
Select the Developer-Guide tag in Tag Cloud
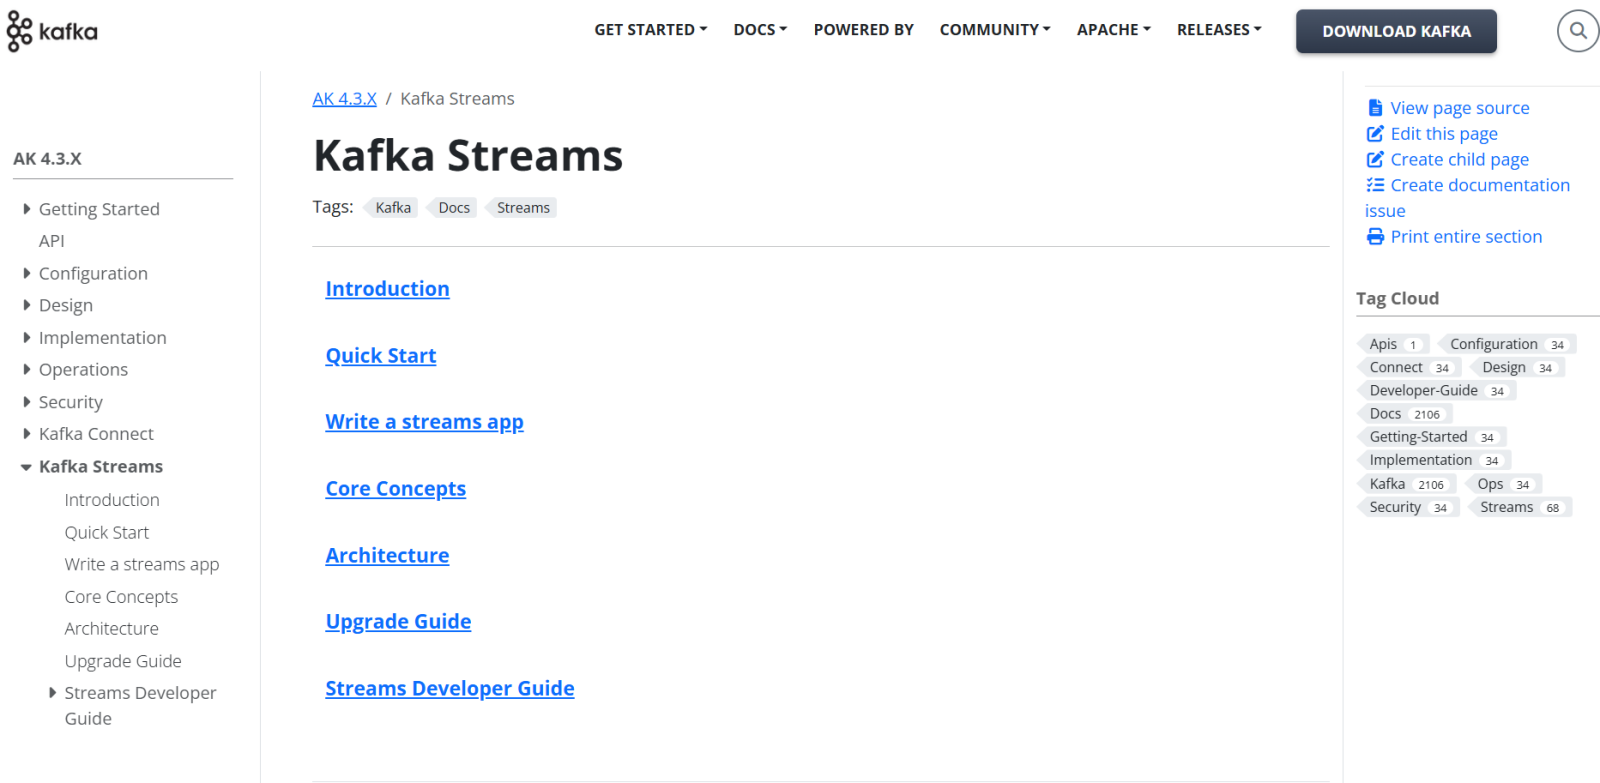tap(1436, 390)
